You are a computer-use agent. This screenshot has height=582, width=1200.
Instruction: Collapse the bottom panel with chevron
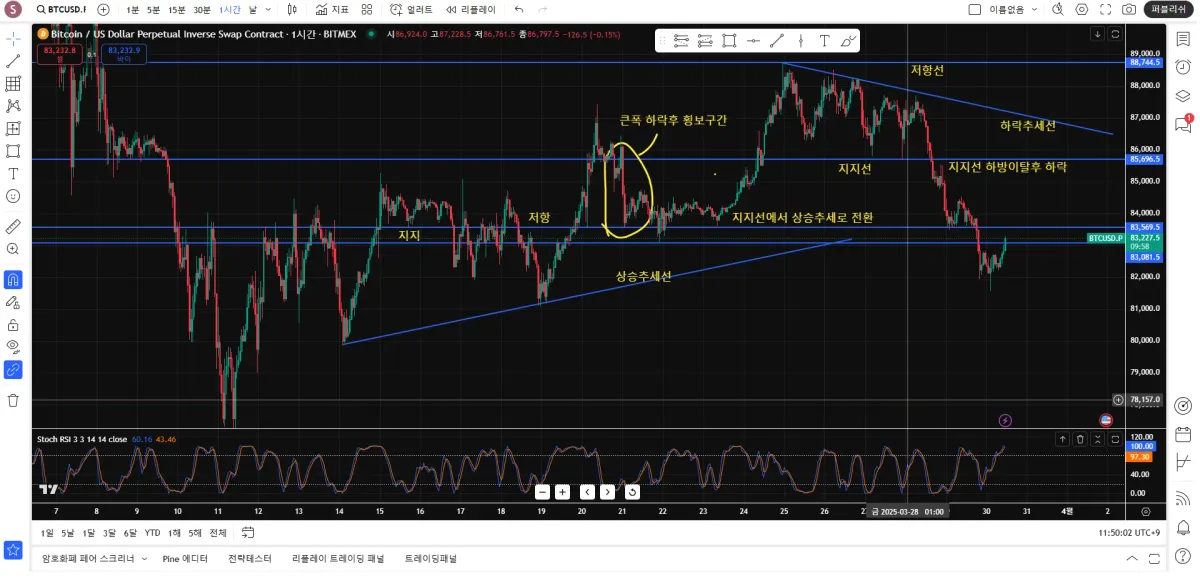tap(1132, 559)
